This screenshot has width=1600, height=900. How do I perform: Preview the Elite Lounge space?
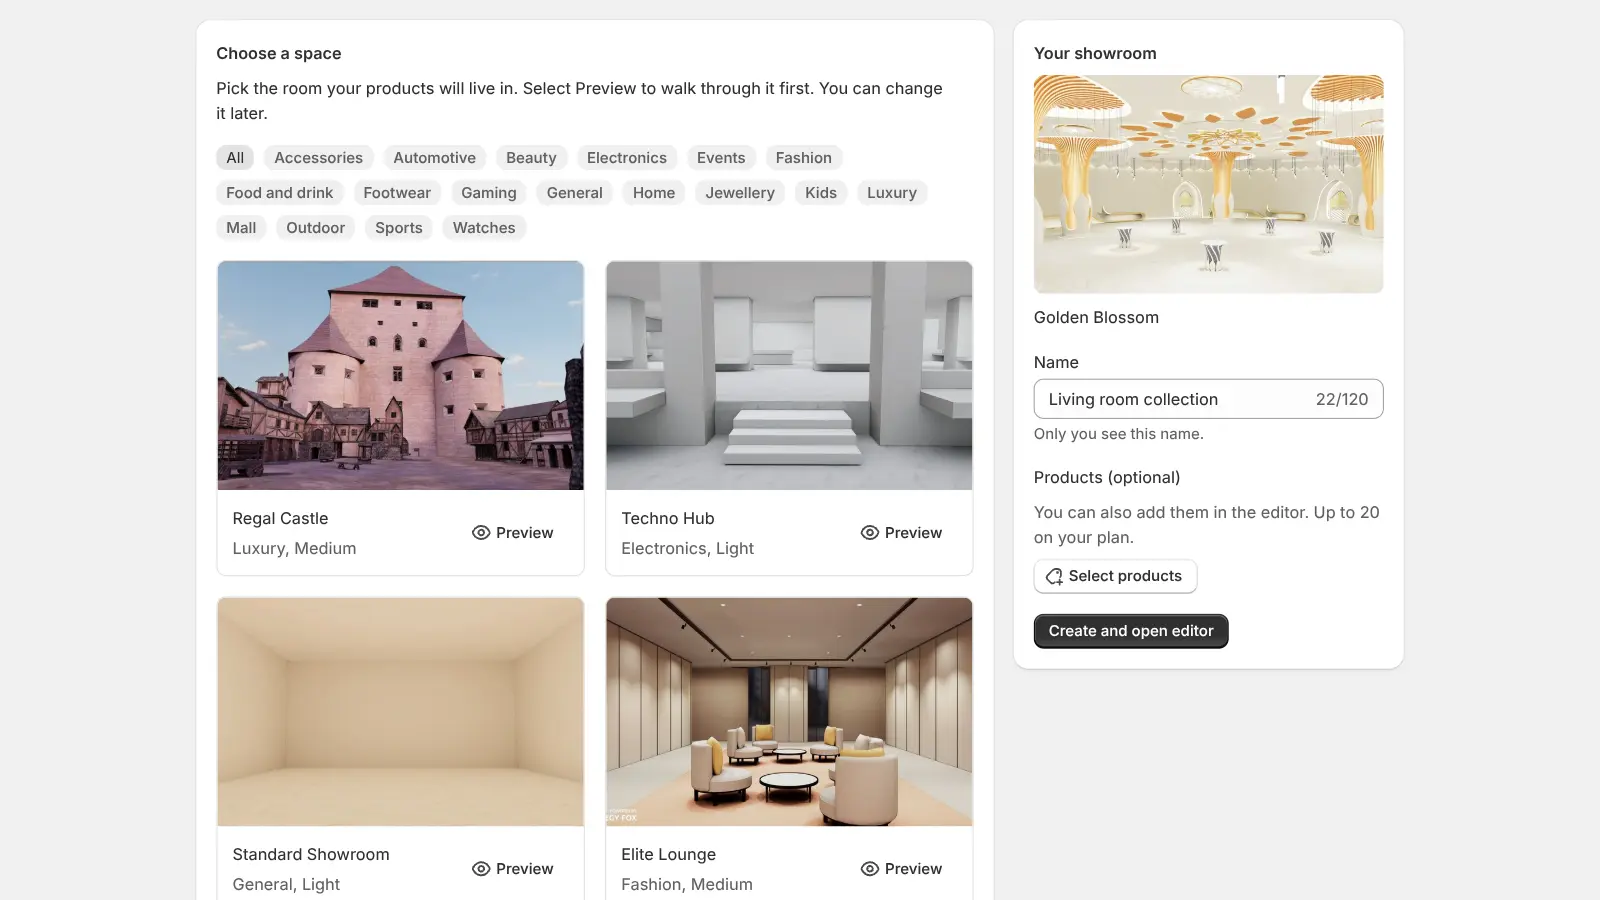(x=902, y=869)
